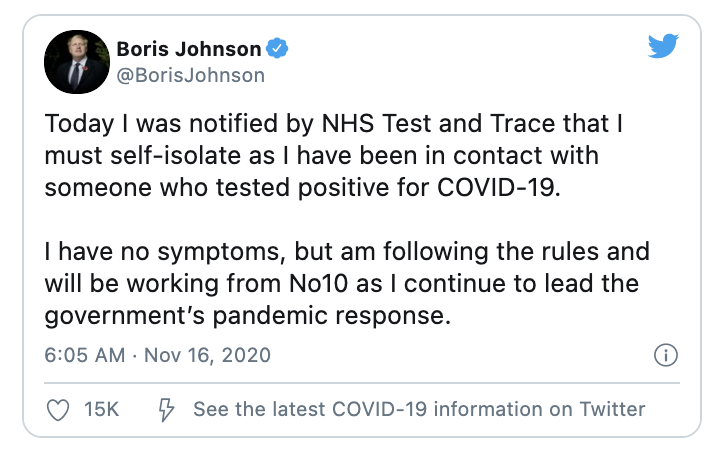The width and height of the screenshot is (718, 452).
Task: Click the 15K likes count
Action: (x=101, y=409)
